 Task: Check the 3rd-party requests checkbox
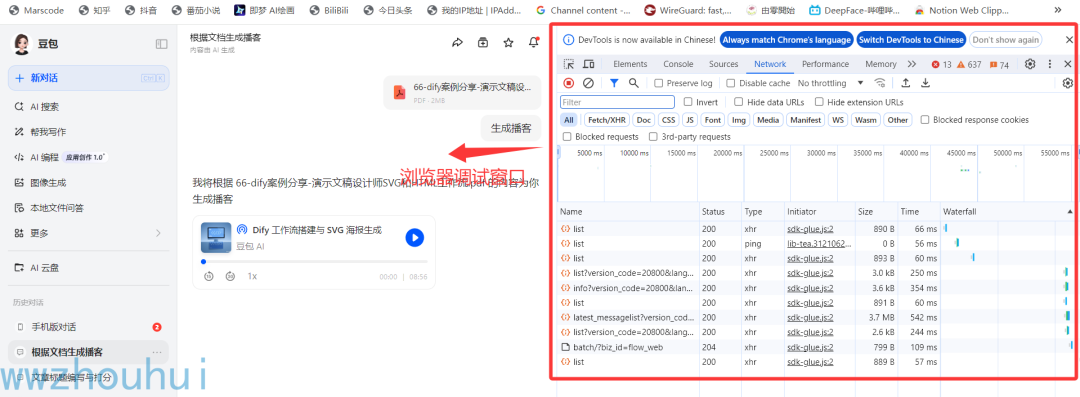click(653, 136)
